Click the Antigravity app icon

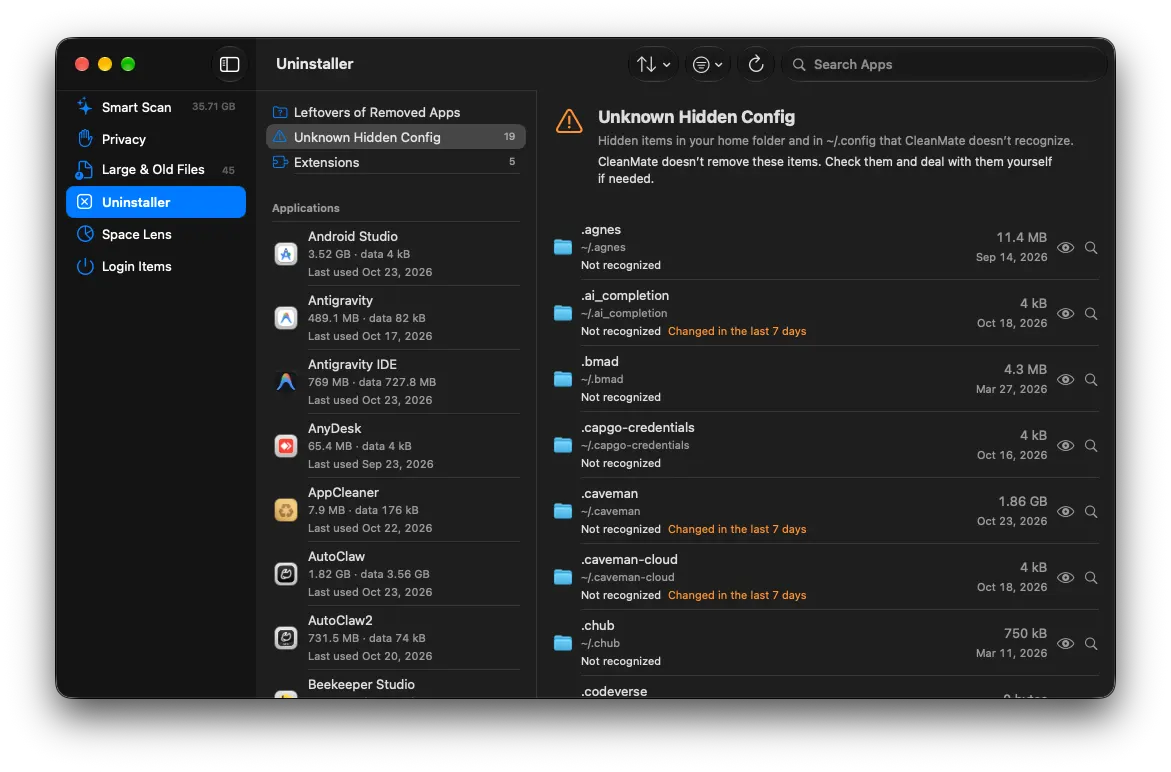pos(286,318)
